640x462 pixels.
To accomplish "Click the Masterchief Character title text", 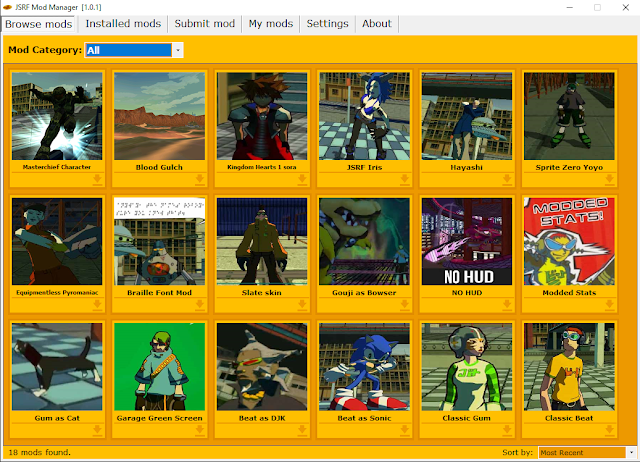I will click(x=57, y=167).
